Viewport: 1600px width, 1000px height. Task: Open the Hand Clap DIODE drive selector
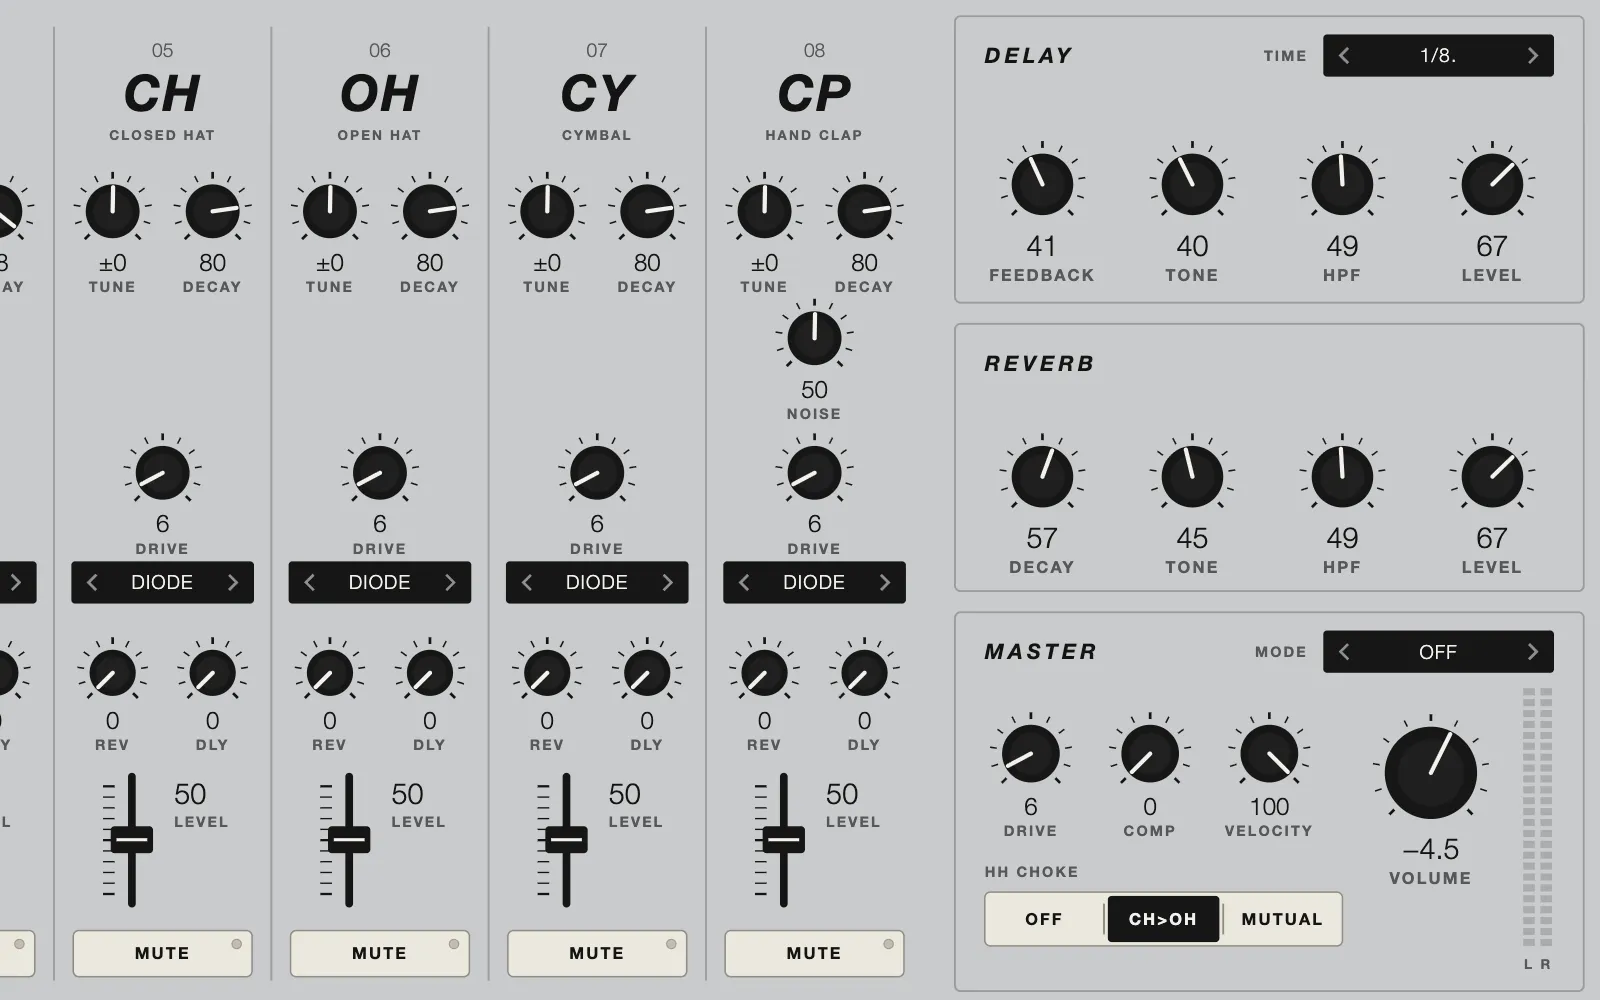tap(814, 582)
